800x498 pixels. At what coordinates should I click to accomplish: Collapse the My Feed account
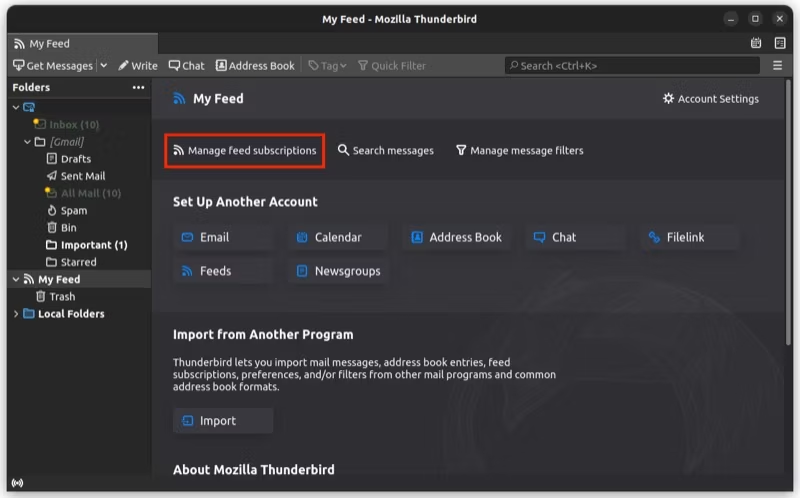[x=16, y=280]
